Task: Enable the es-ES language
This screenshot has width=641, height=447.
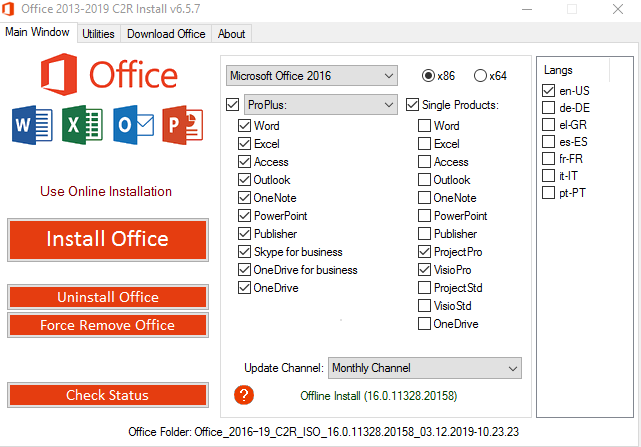Action: click(548, 142)
